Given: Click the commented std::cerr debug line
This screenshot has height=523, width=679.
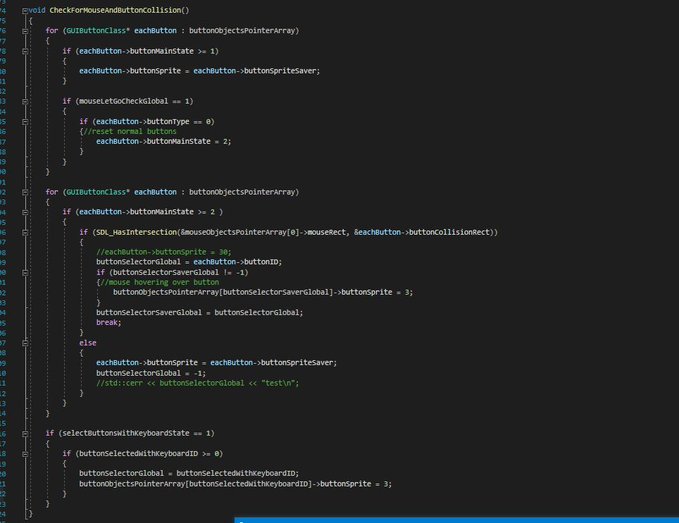Looking at the screenshot, I should coord(197,383).
